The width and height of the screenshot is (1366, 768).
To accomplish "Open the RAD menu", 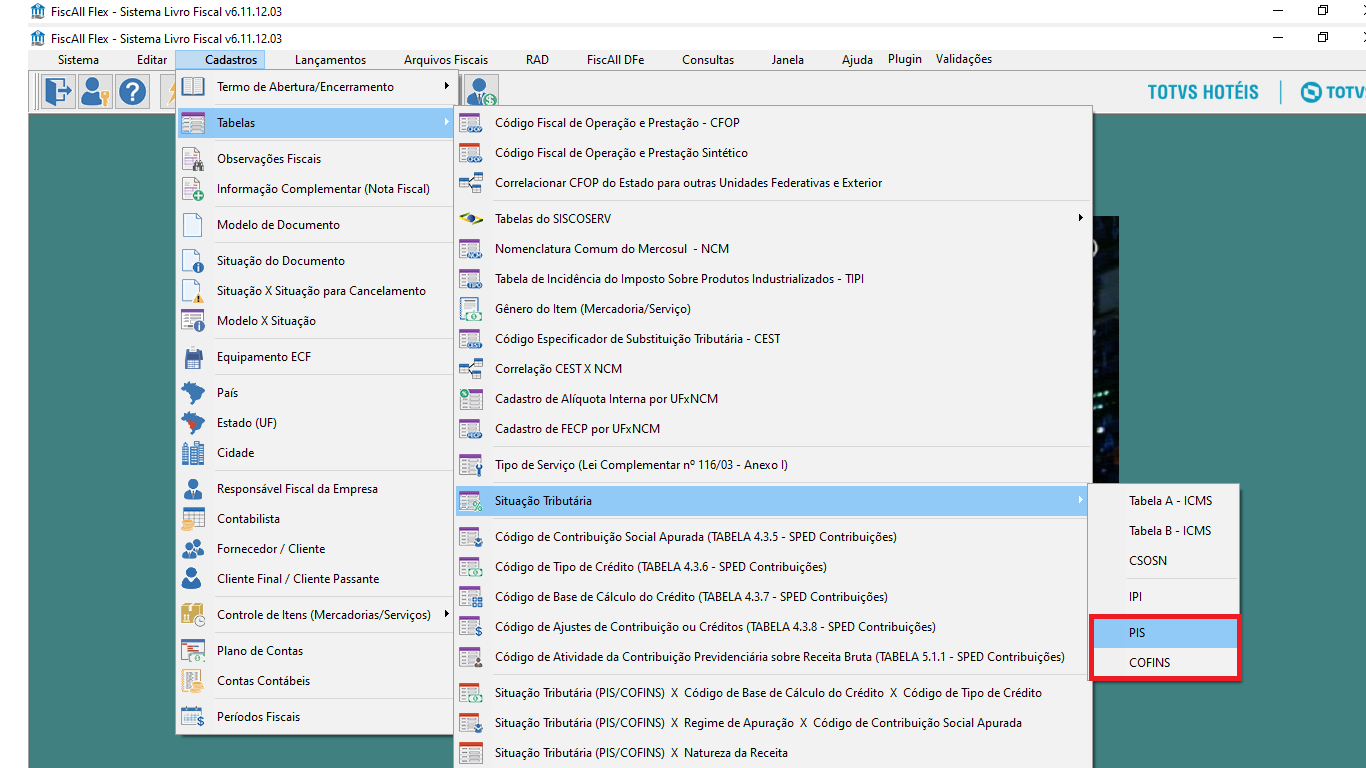I will point(537,60).
